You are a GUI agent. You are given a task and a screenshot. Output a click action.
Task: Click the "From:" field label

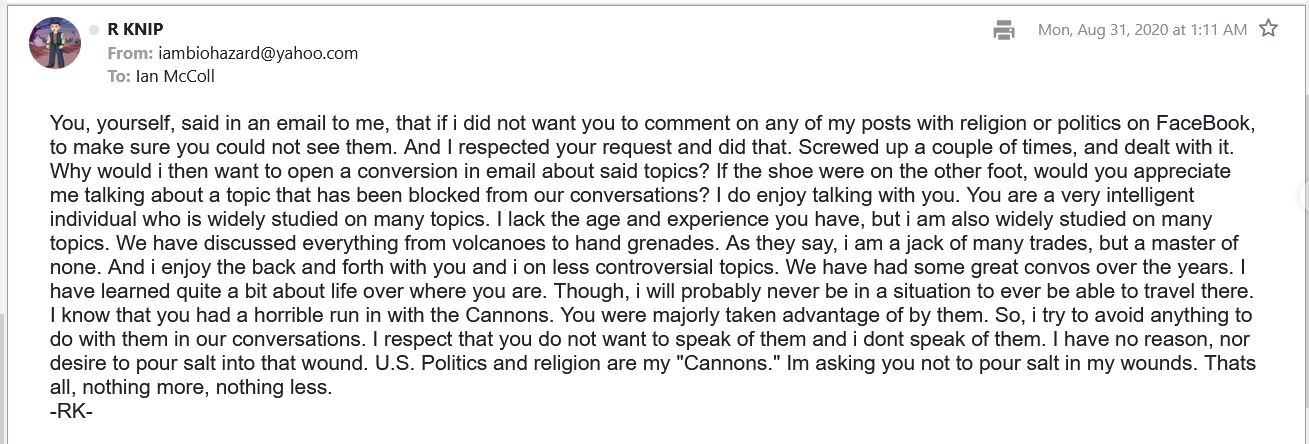coord(130,53)
